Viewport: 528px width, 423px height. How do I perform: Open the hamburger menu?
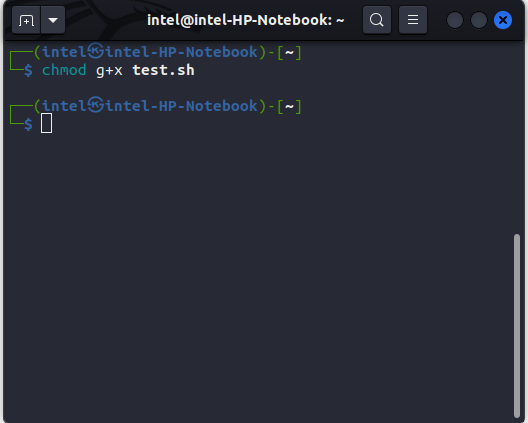pos(413,20)
